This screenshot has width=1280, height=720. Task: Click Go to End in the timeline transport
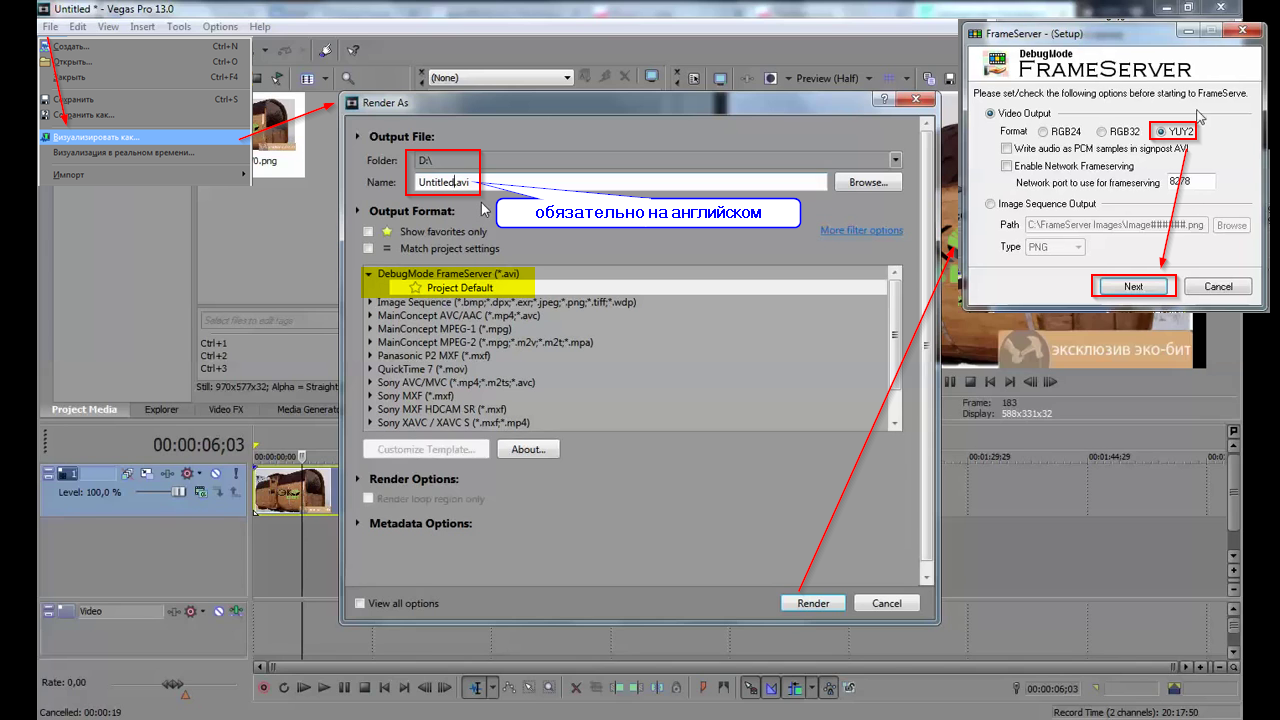(x=404, y=688)
